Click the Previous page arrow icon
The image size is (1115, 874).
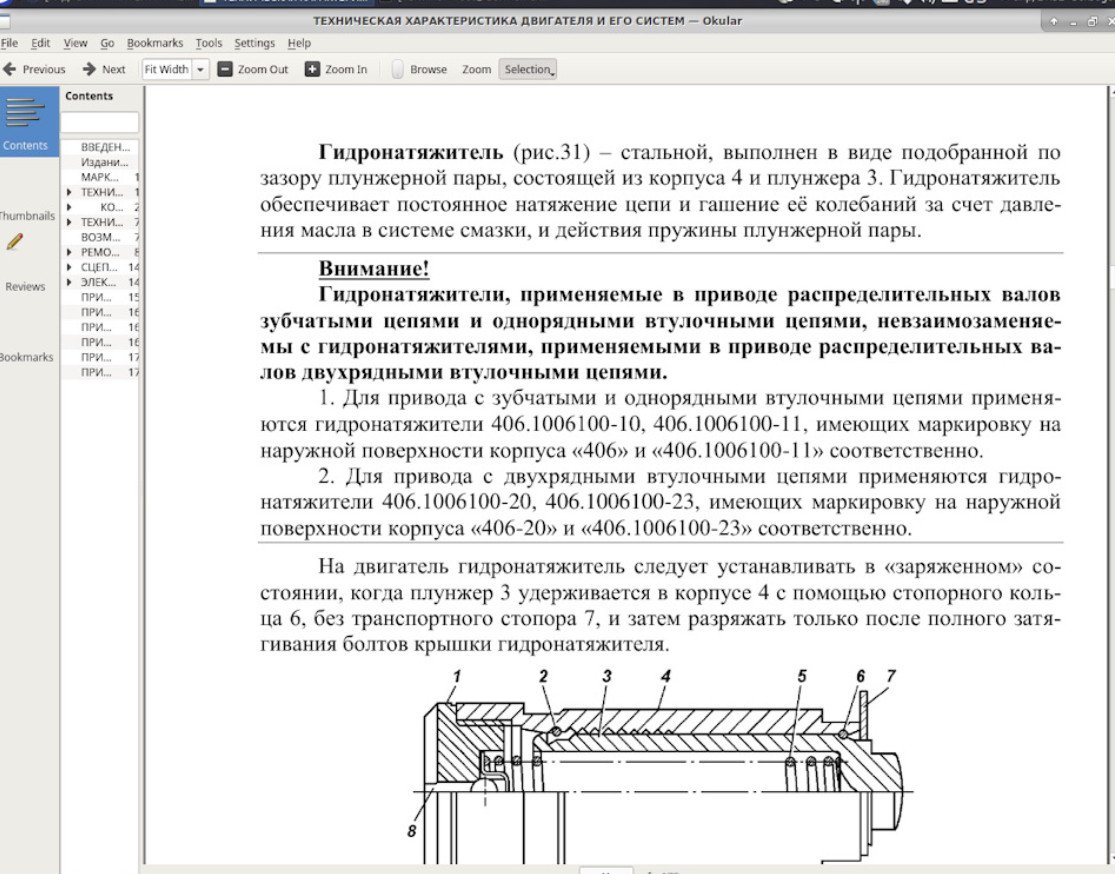coord(9,69)
